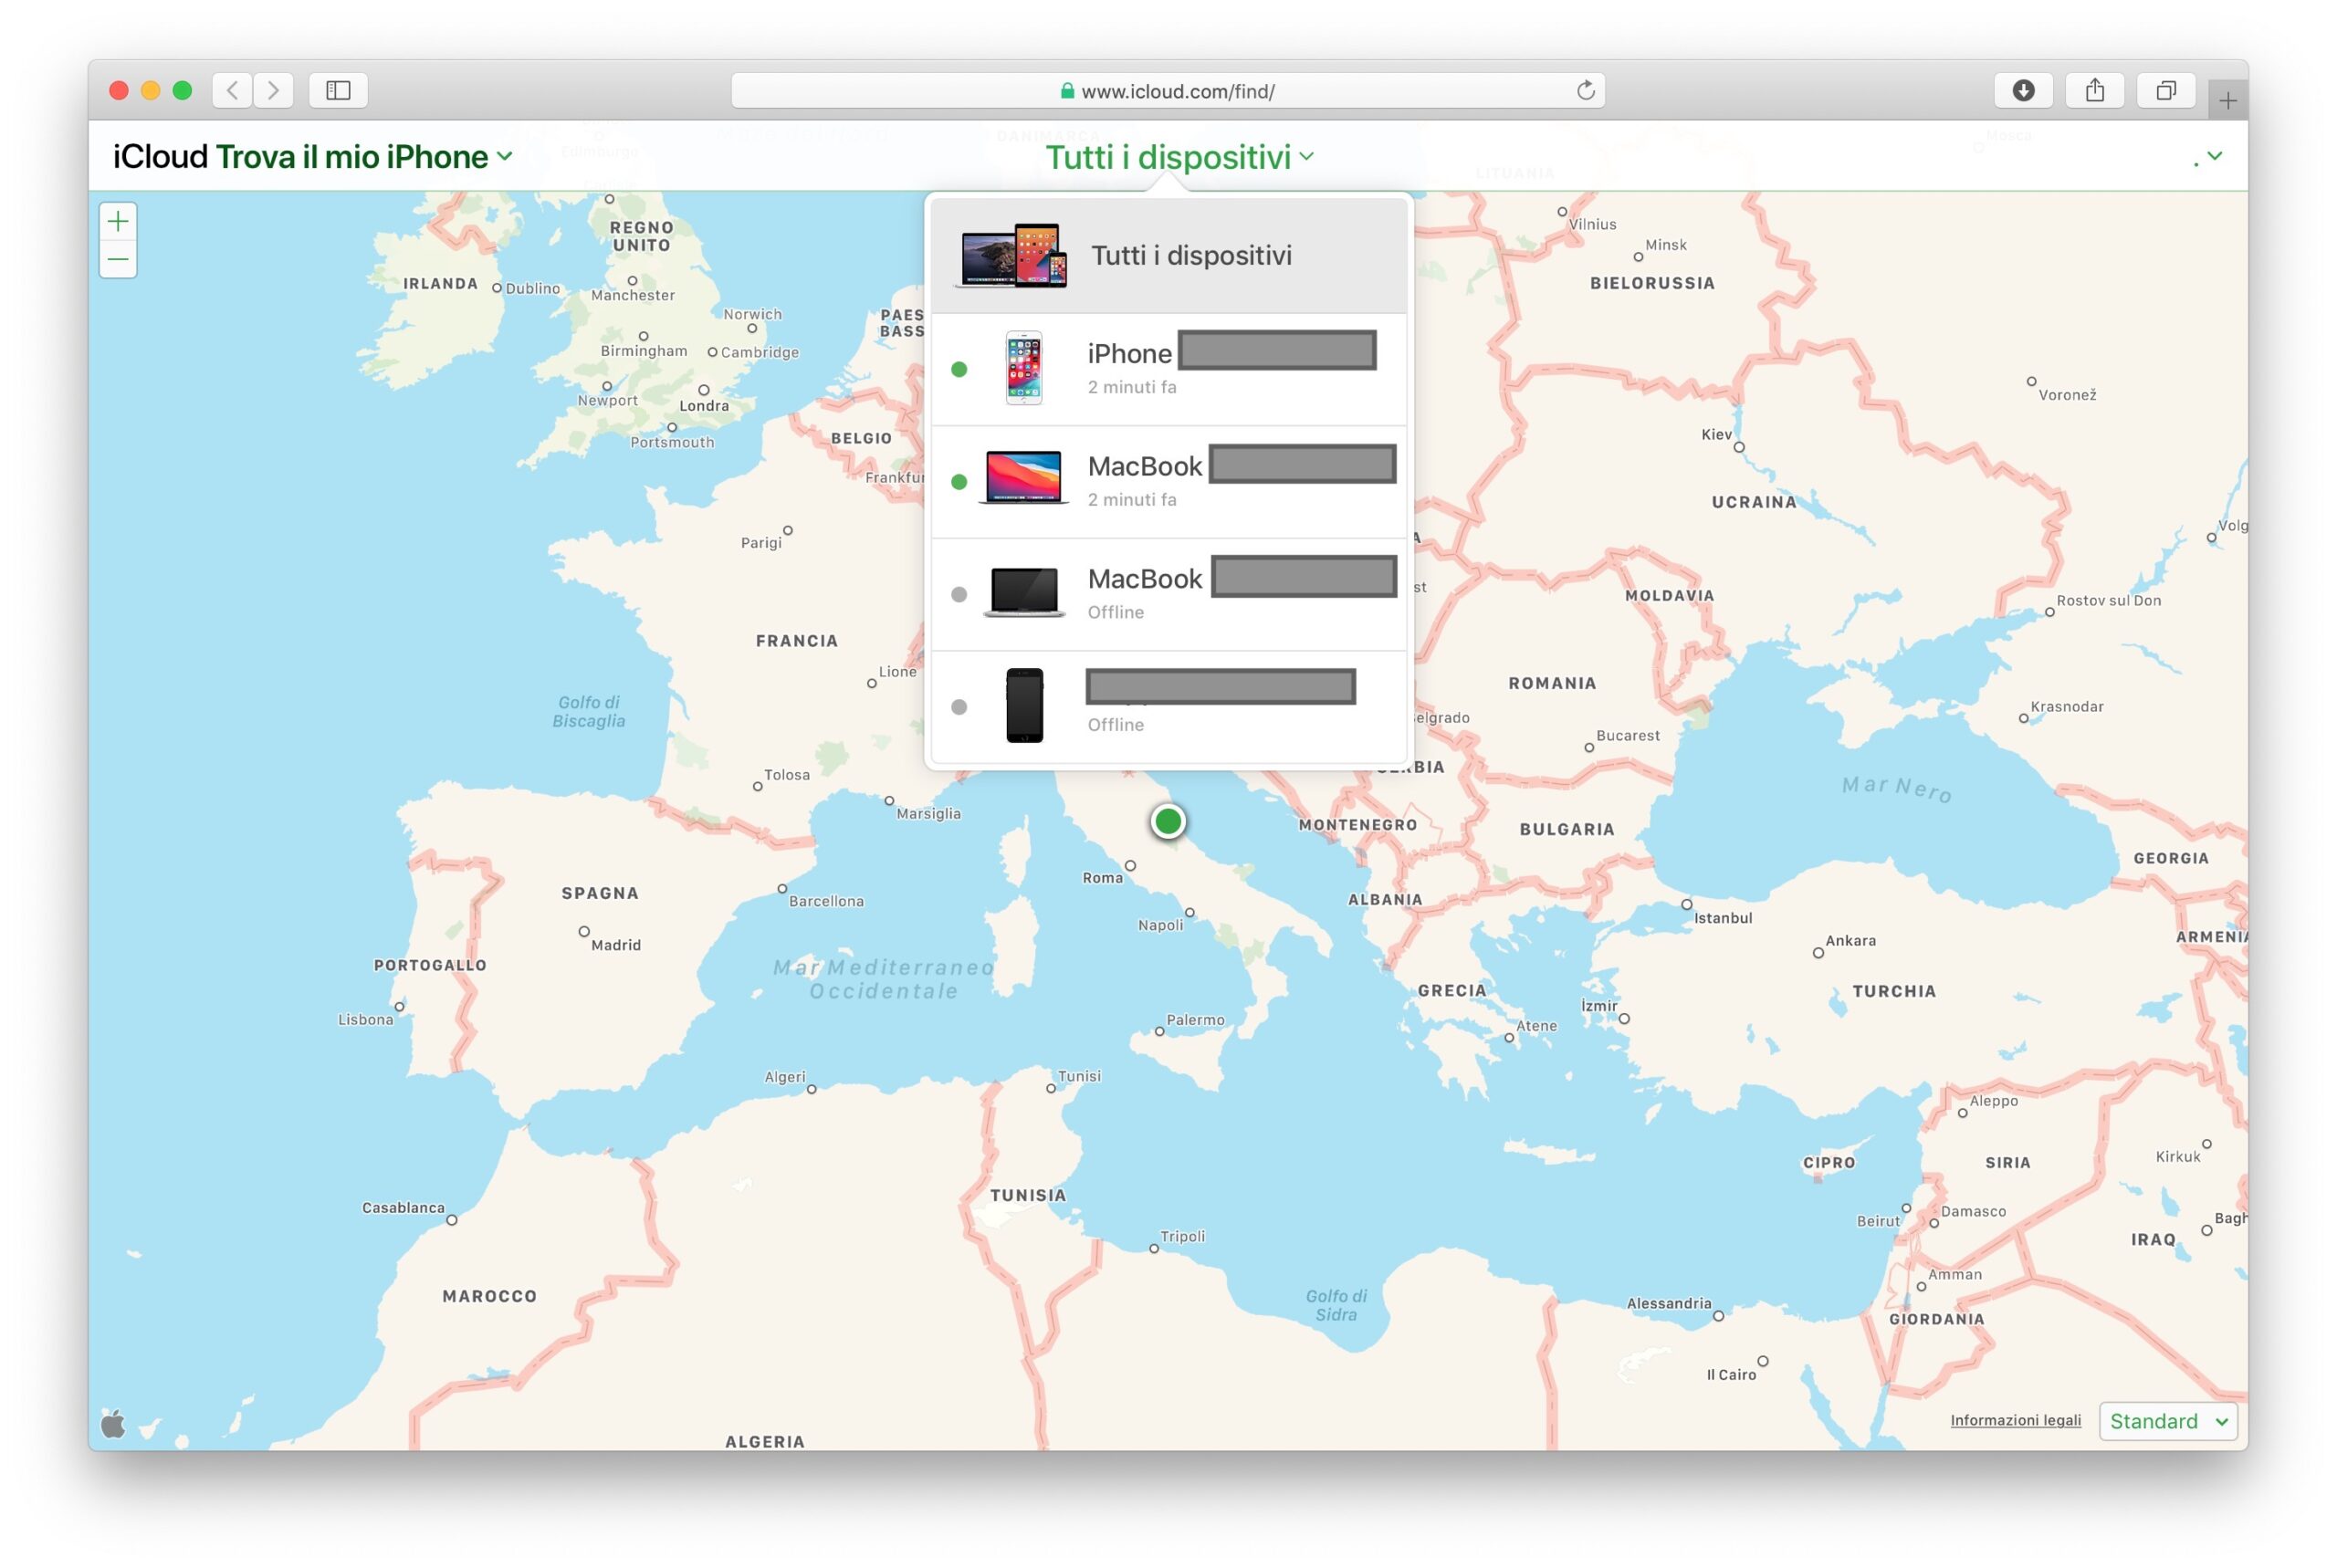Open Informazioni legali link
This screenshot has width=2337, height=1568.
click(x=2014, y=1420)
